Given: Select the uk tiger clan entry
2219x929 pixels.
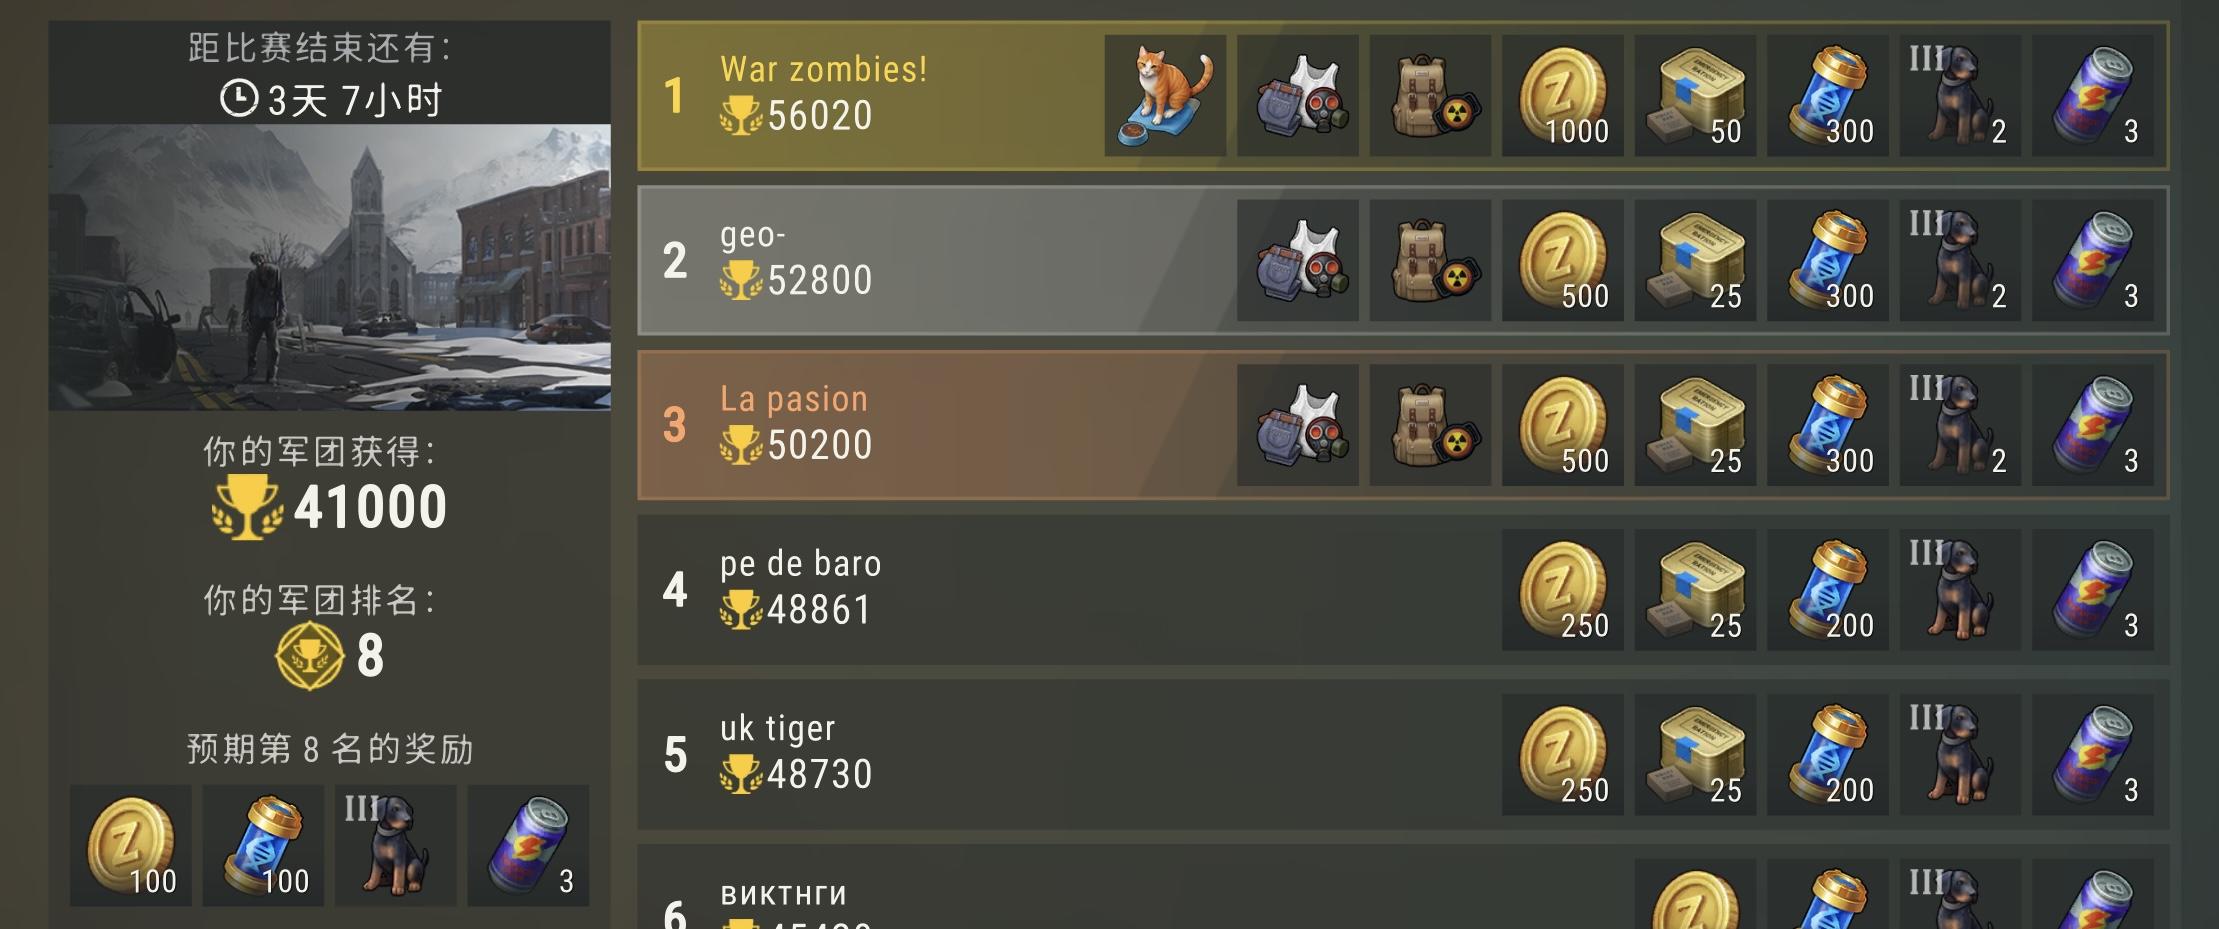Looking at the screenshot, I should (x=1403, y=755).
